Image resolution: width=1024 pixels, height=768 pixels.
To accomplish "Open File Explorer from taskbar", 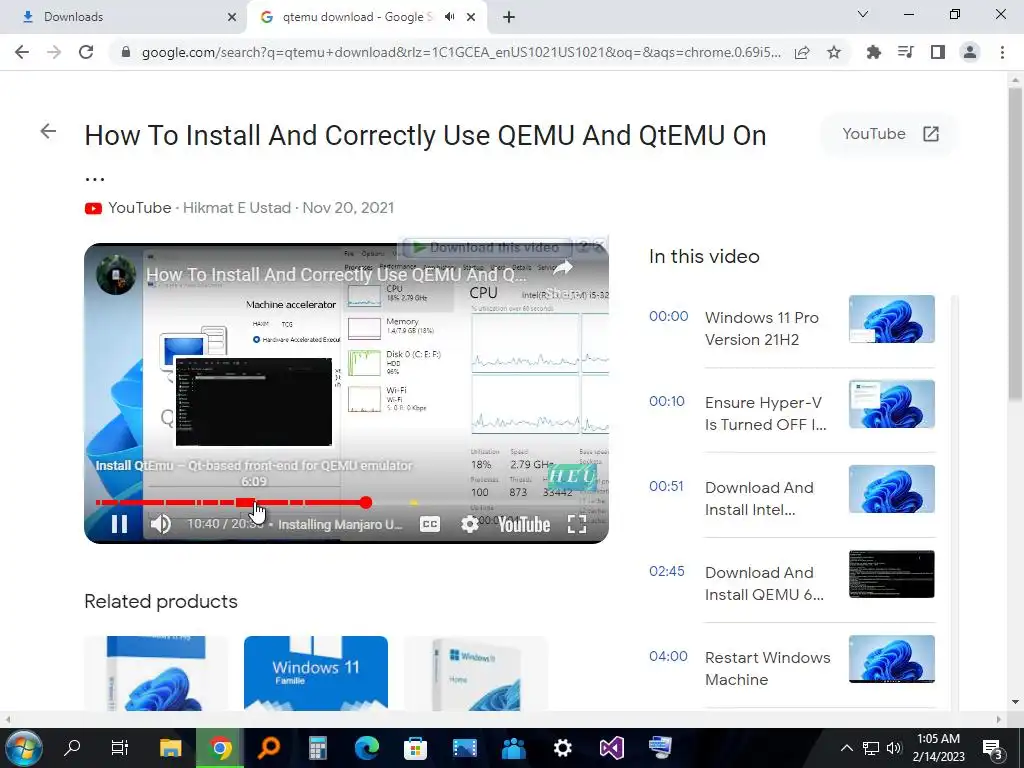I will 170,748.
